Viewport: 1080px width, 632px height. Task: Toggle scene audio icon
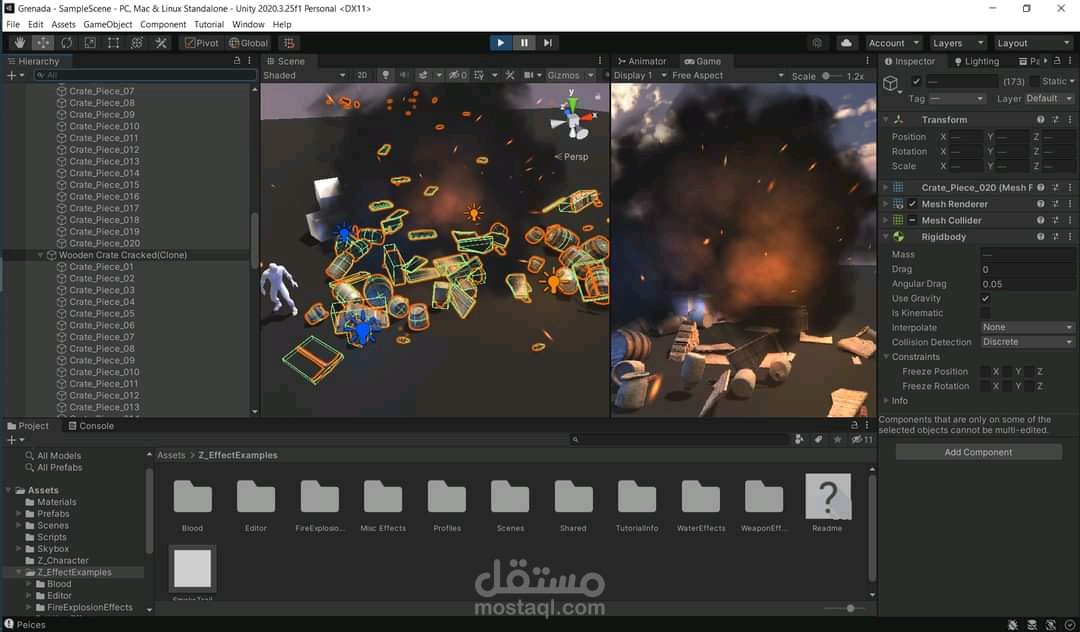[x=404, y=75]
